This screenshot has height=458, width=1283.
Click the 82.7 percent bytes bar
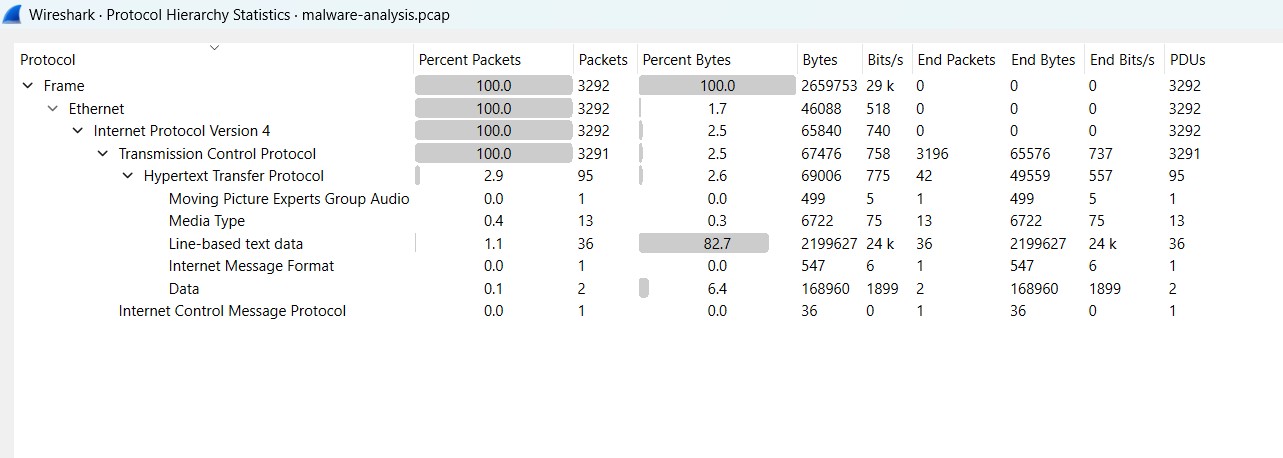tap(704, 243)
